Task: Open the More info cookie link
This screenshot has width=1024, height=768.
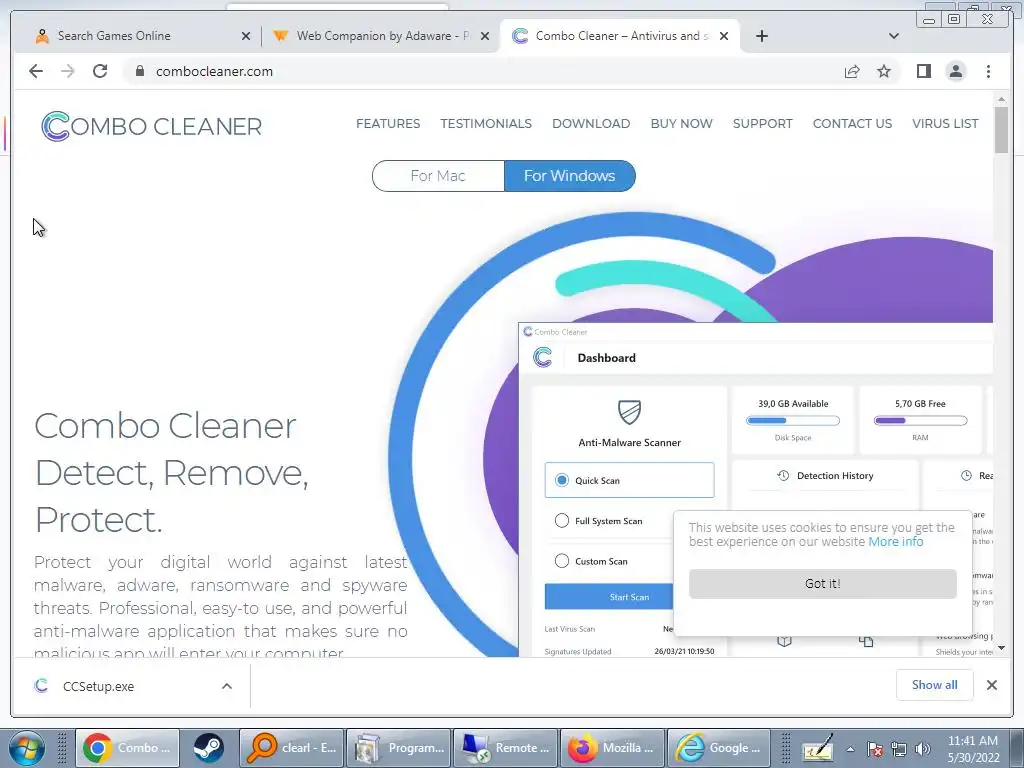Action: (895, 541)
